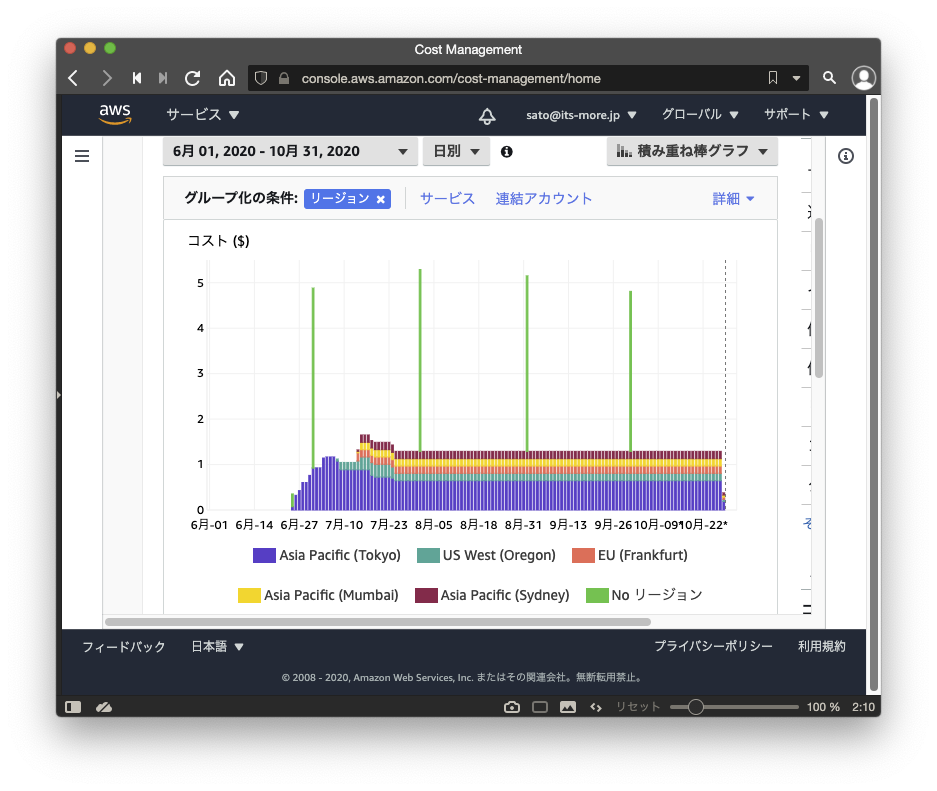Capture page with camera icon in status bar
The height and width of the screenshot is (791, 937).
[512, 707]
